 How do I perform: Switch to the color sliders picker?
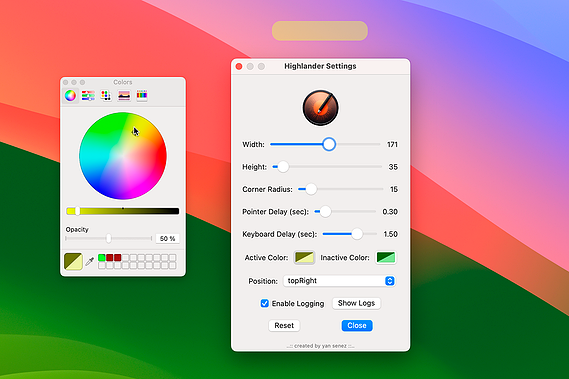pyautogui.click(x=88, y=95)
